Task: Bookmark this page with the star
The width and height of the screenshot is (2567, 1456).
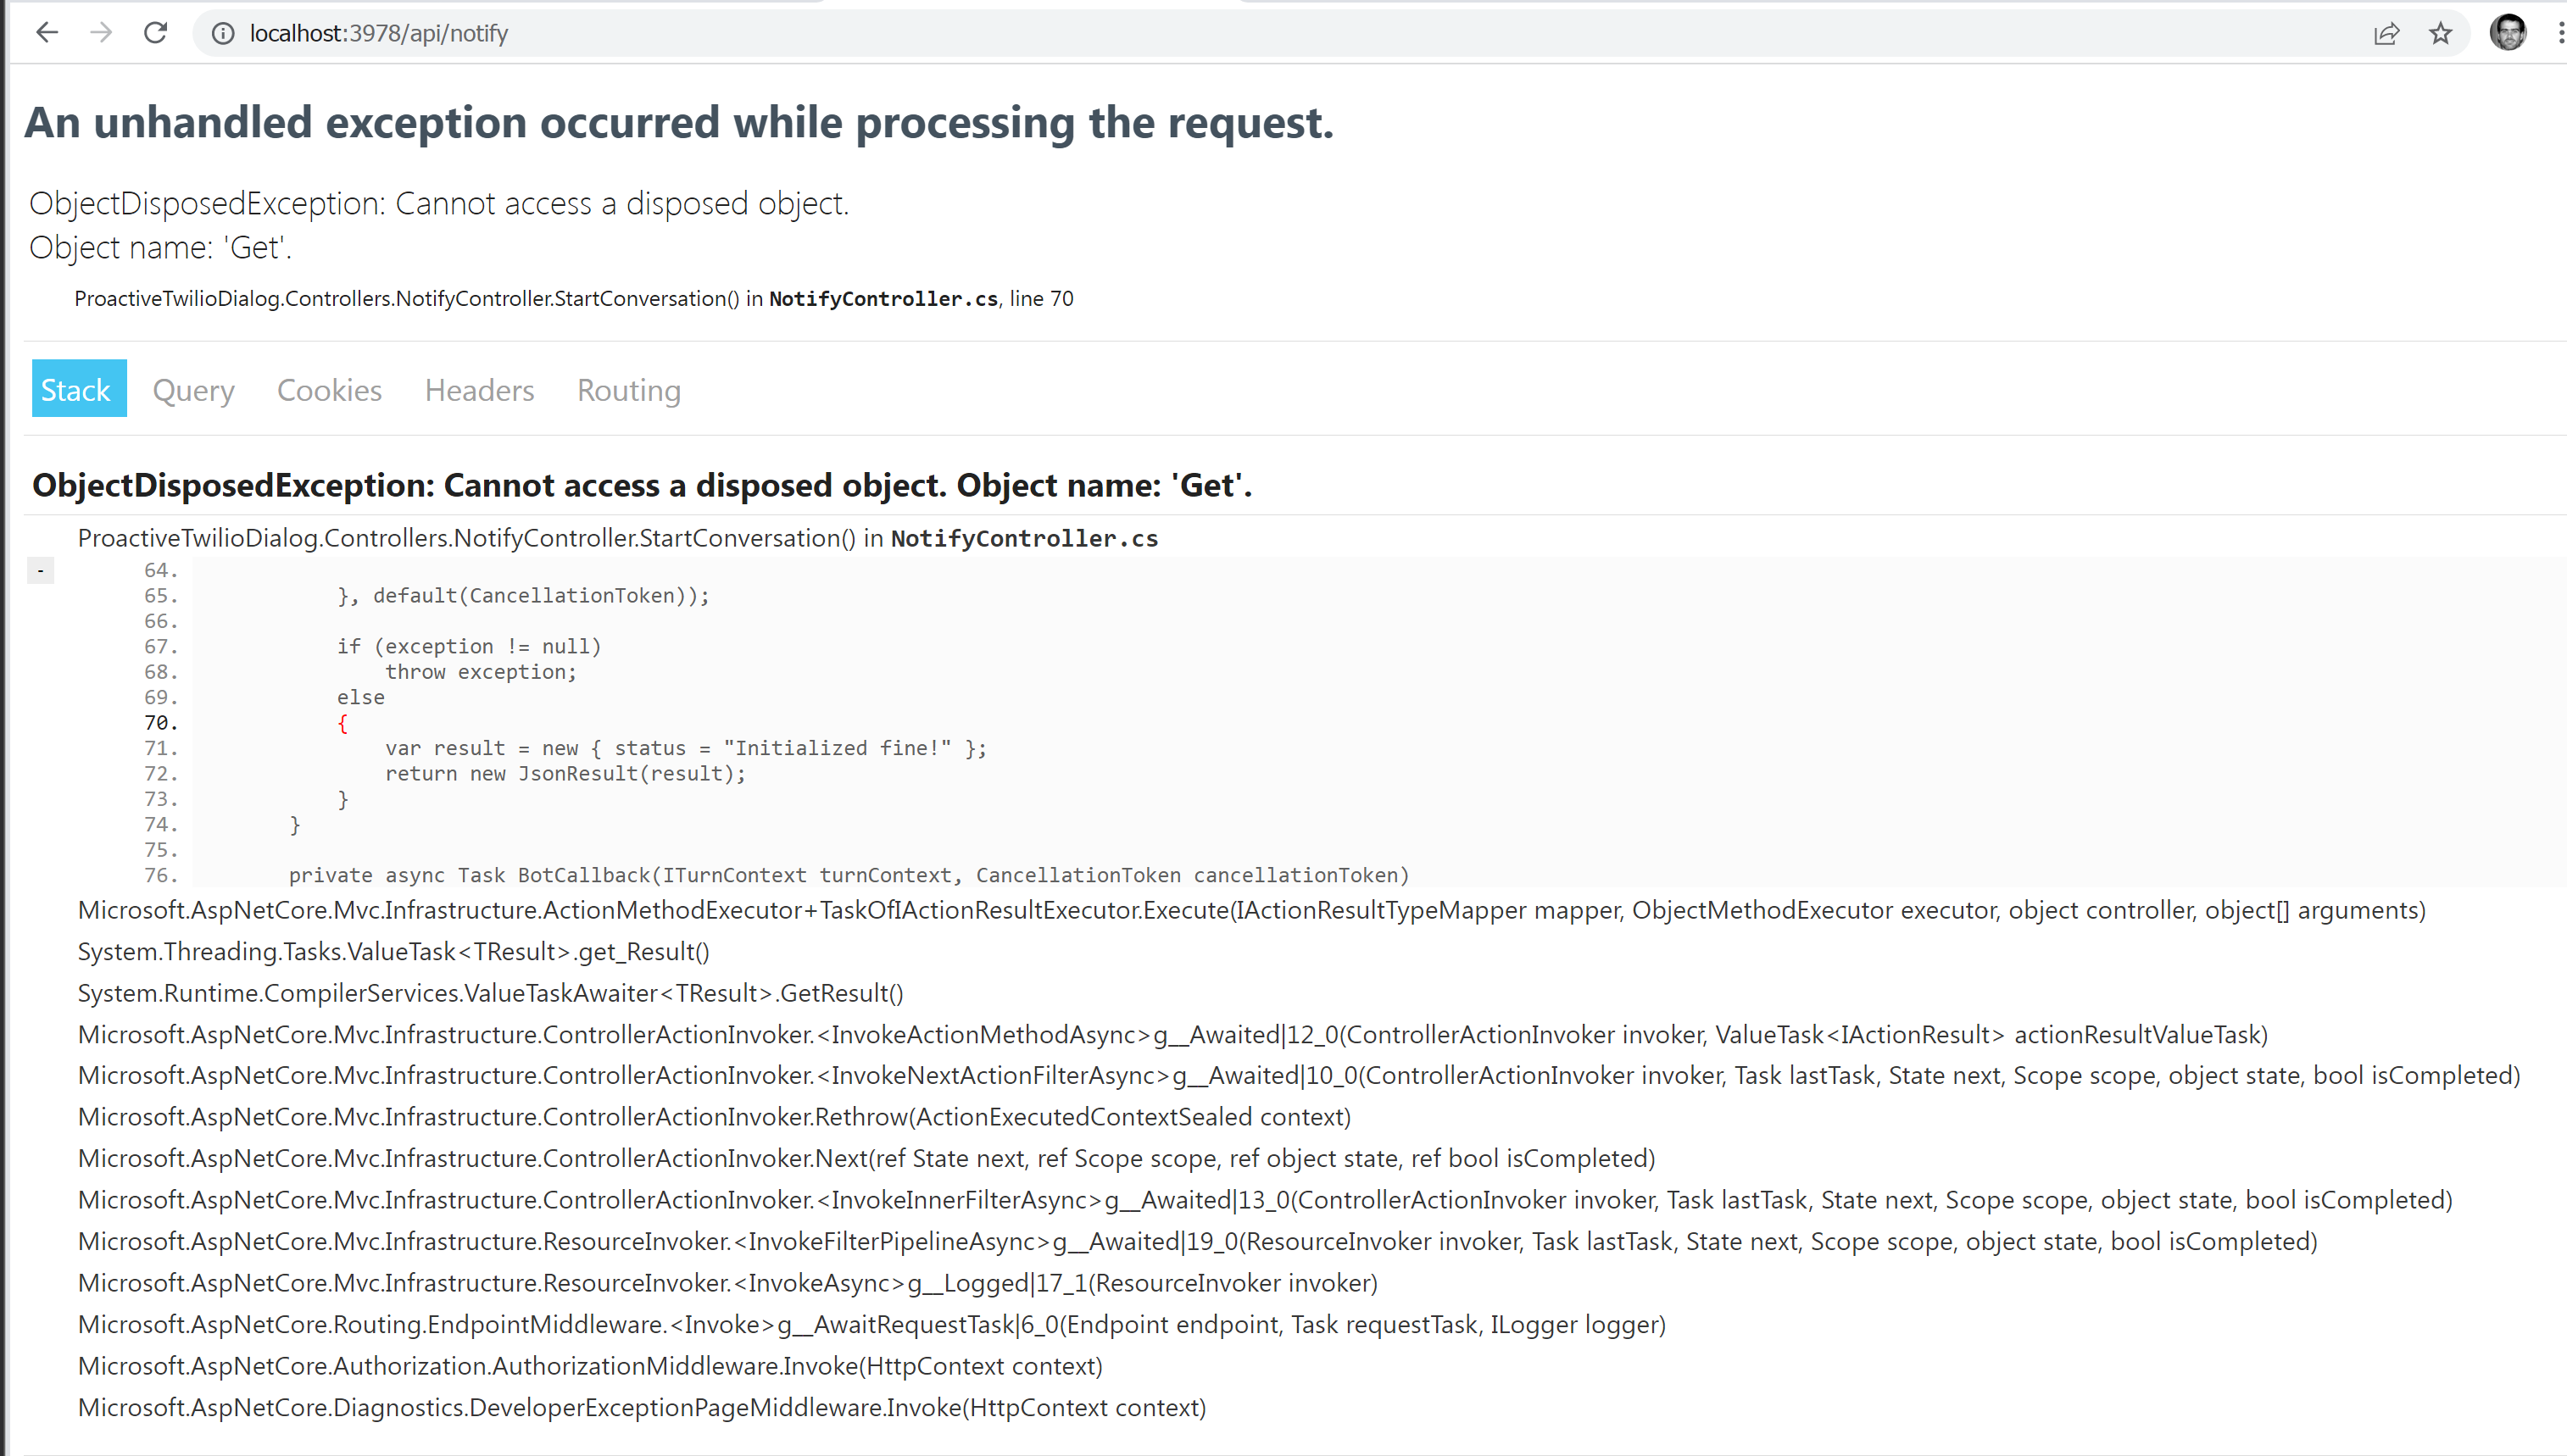Action: [2440, 33]
